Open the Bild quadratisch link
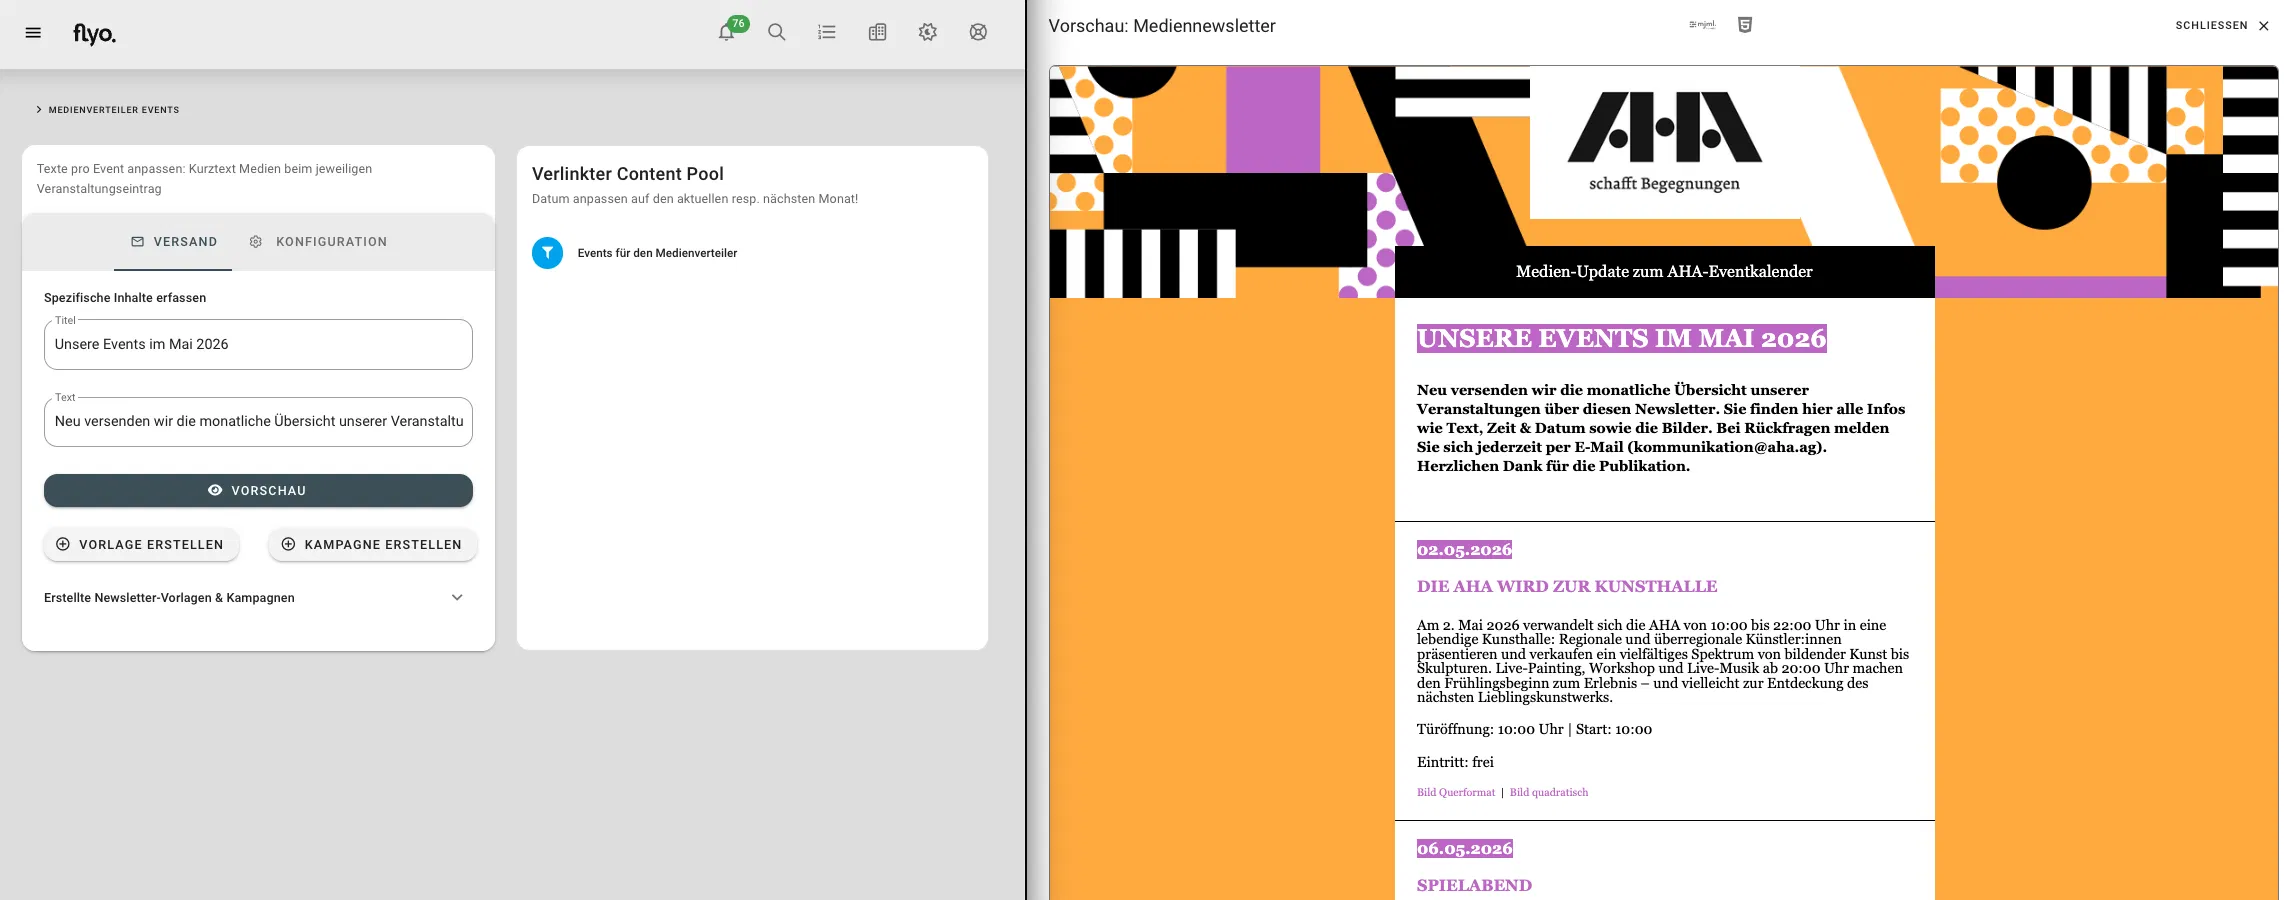Image resolution: width=2284 pixels, height=900 pixels. [x=1549, y=793]
